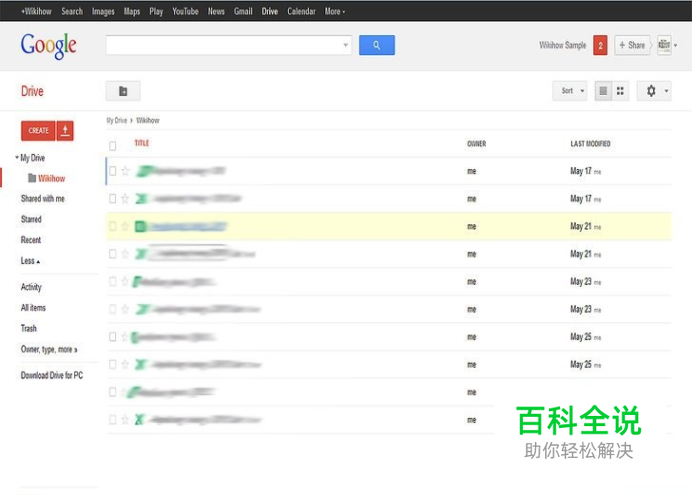This screenshot has height=495, width=692.
Task: Click the Google logo
Action: pyautogui.click(x=49, y=46)
